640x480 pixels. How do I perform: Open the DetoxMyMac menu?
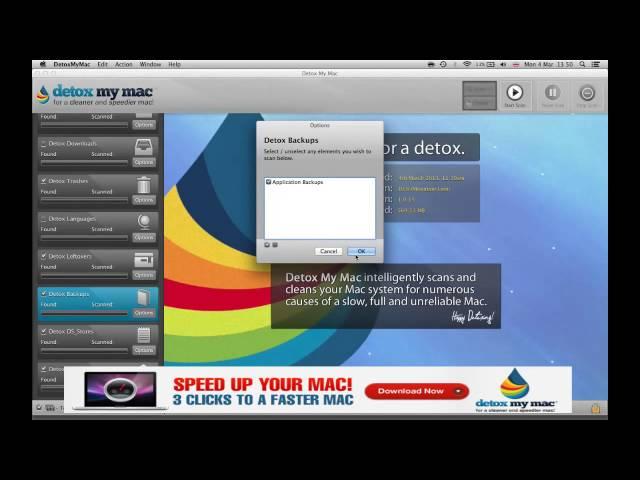coord(71,64)
